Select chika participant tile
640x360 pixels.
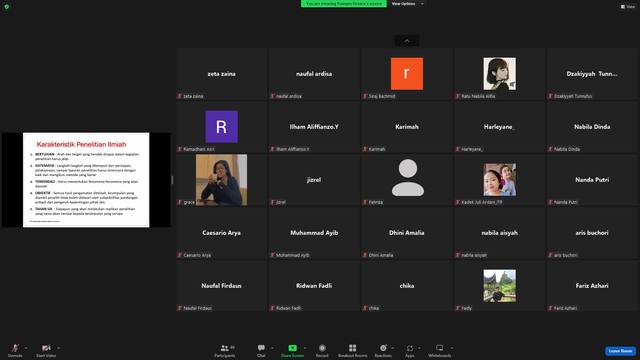pos(407,286)
